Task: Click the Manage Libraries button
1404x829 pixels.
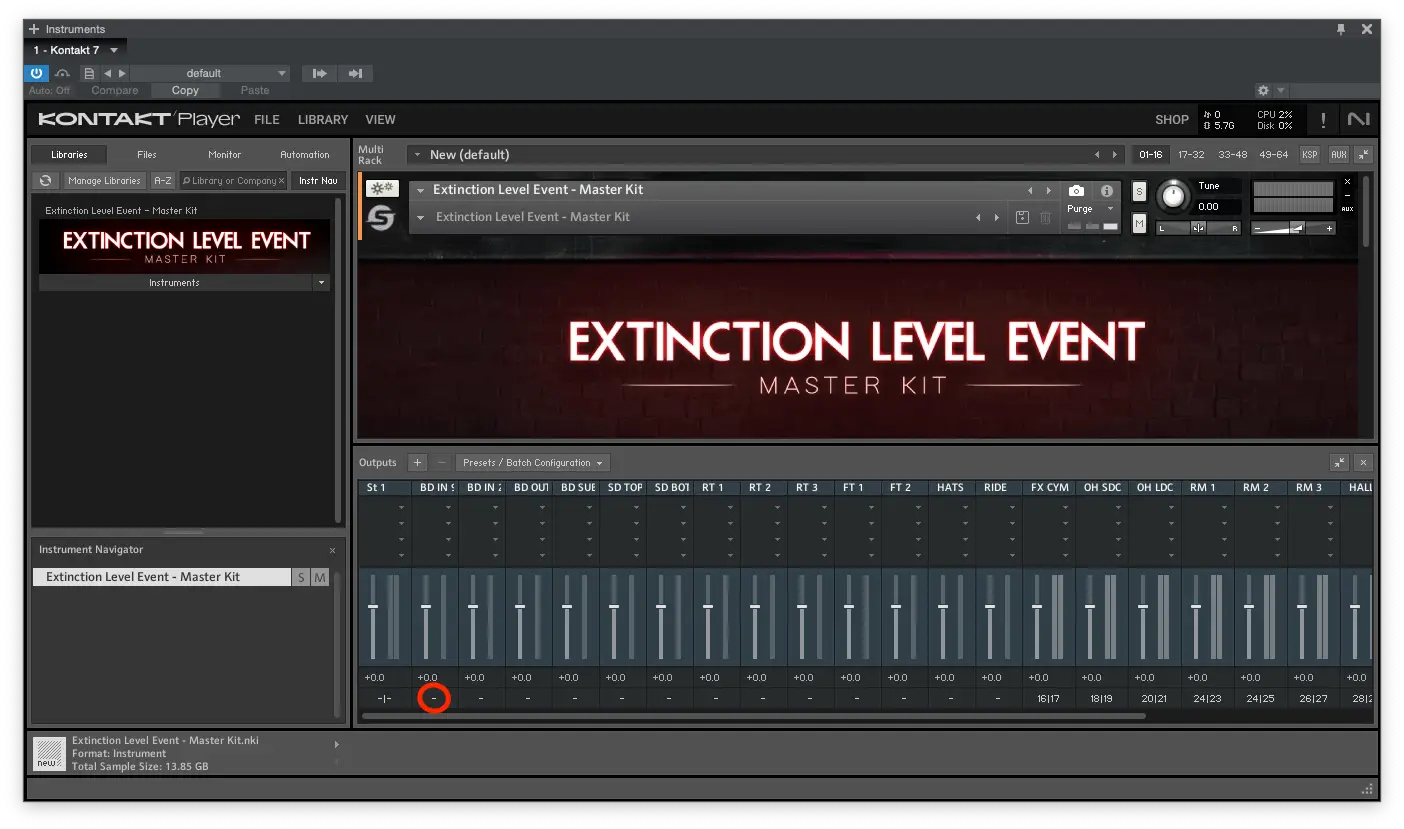Action: [x=104, y=181]
